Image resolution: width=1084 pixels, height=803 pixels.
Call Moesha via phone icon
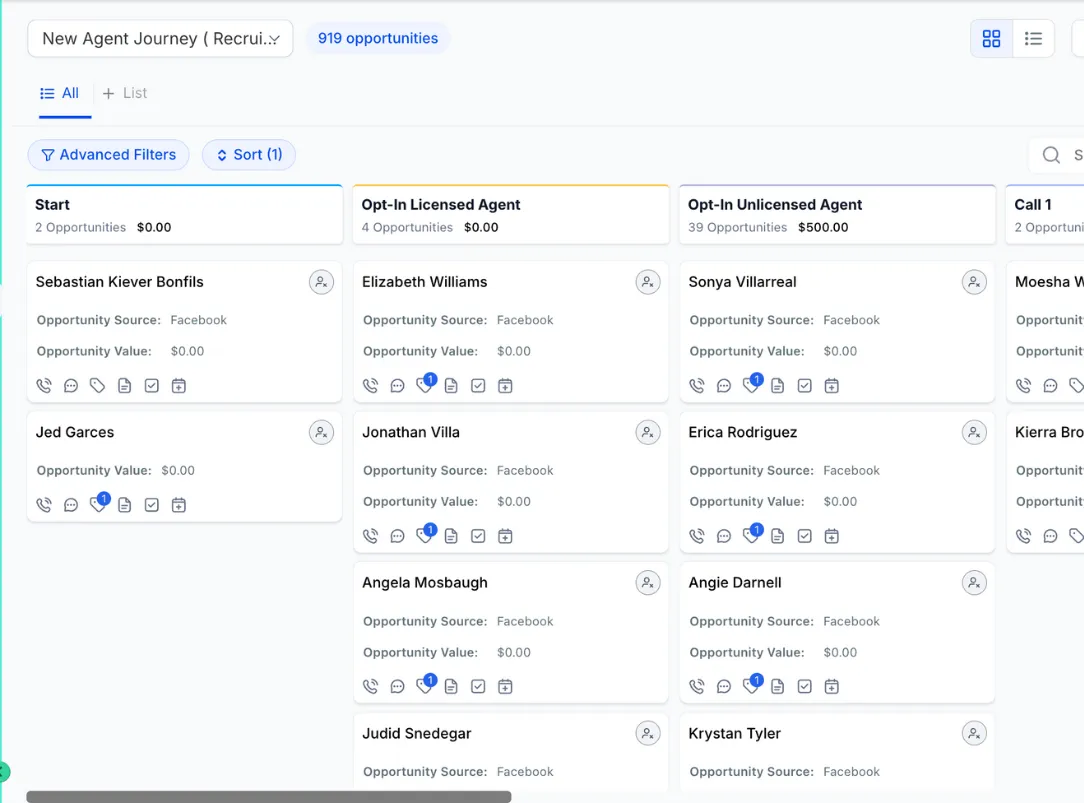(x=1024, y=386)
